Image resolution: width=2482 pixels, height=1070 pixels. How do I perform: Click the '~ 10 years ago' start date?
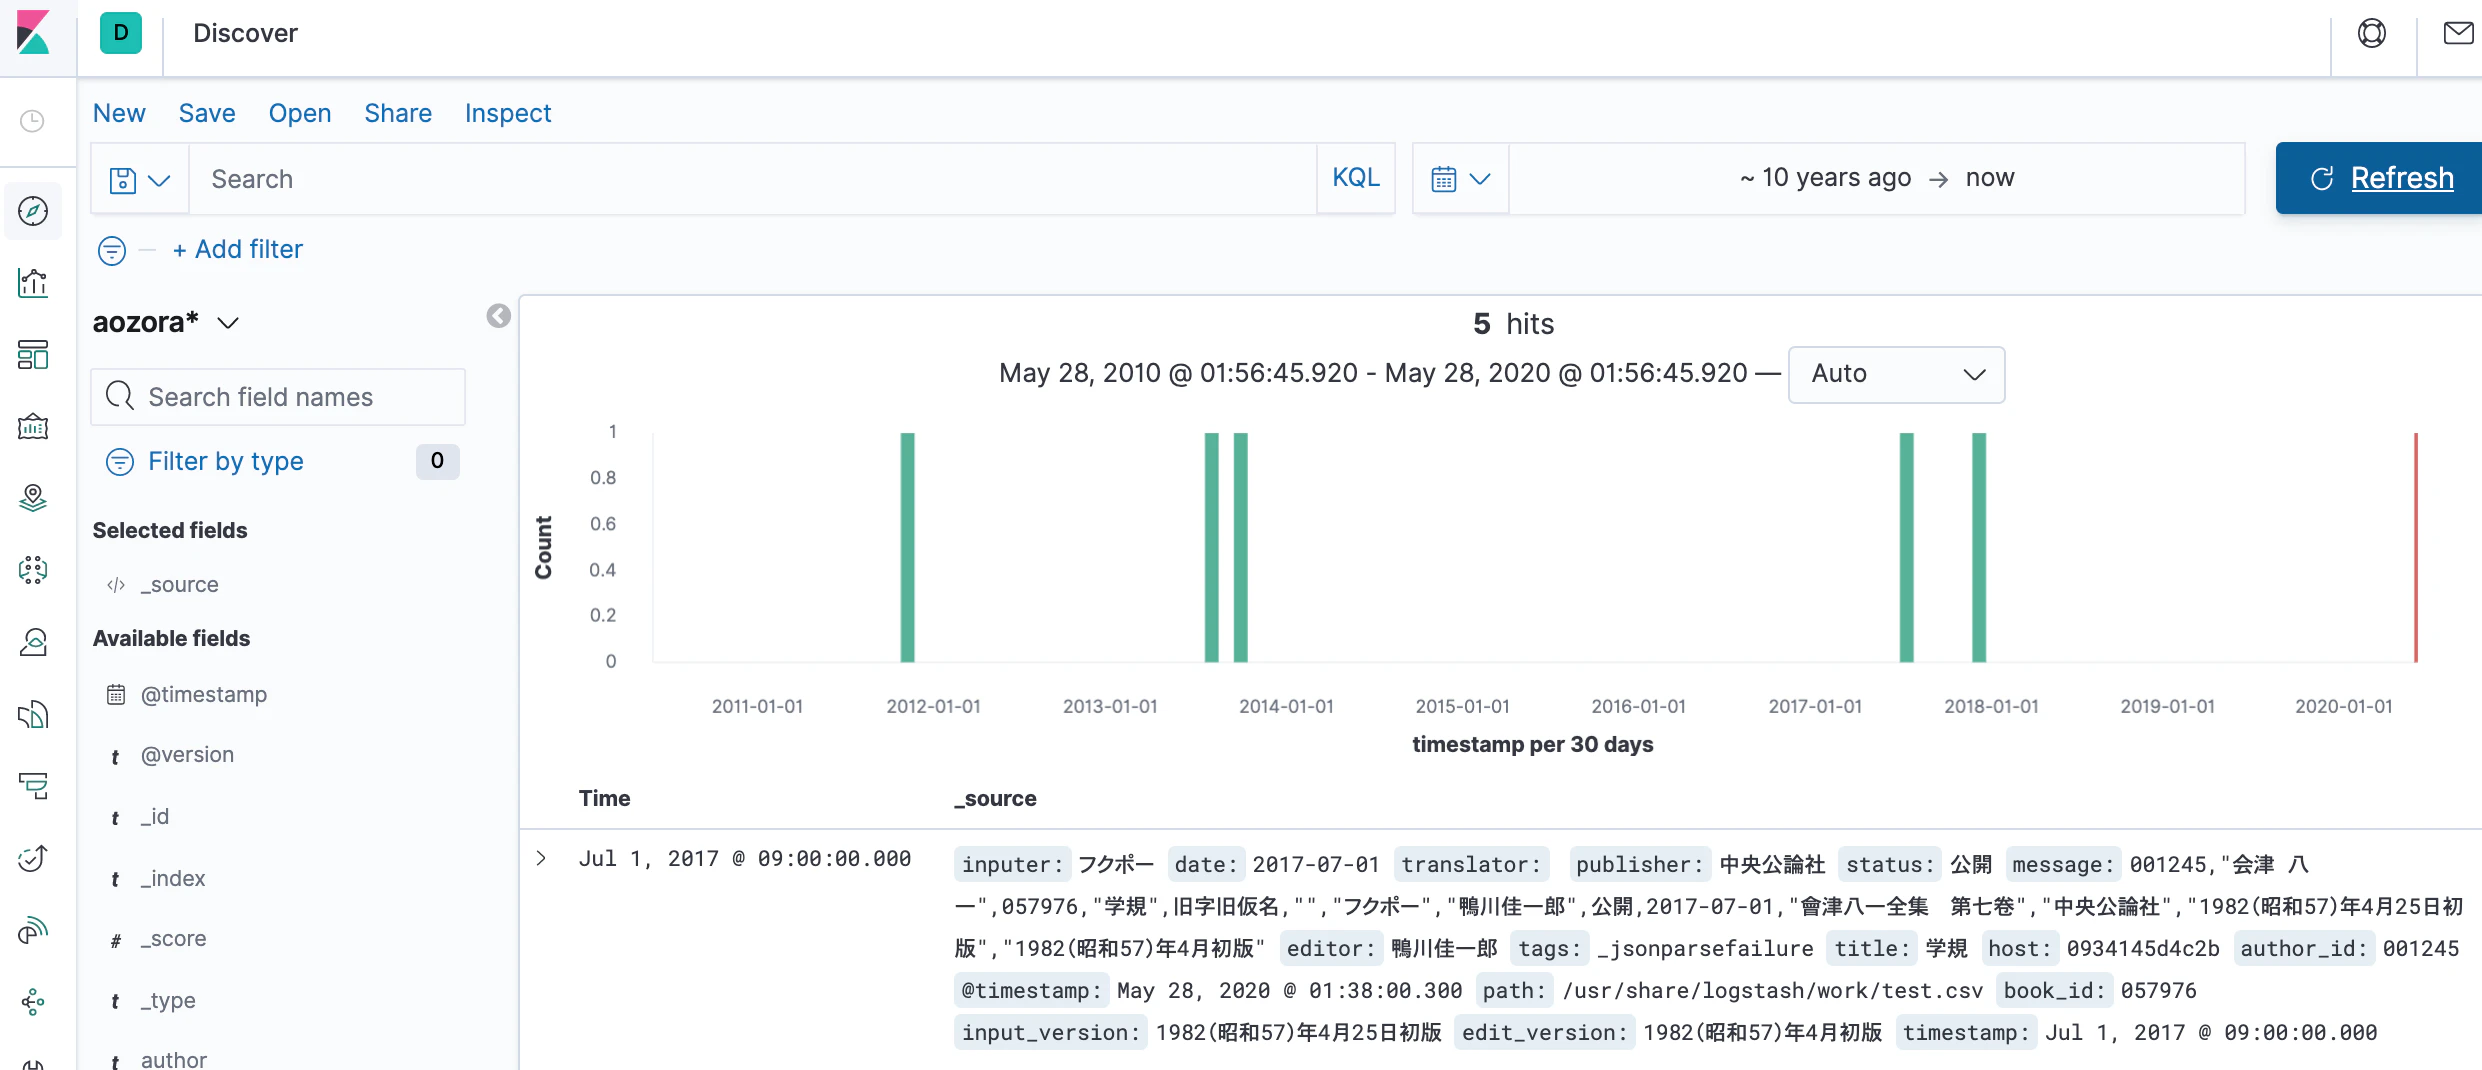(x=1826, y=178)
